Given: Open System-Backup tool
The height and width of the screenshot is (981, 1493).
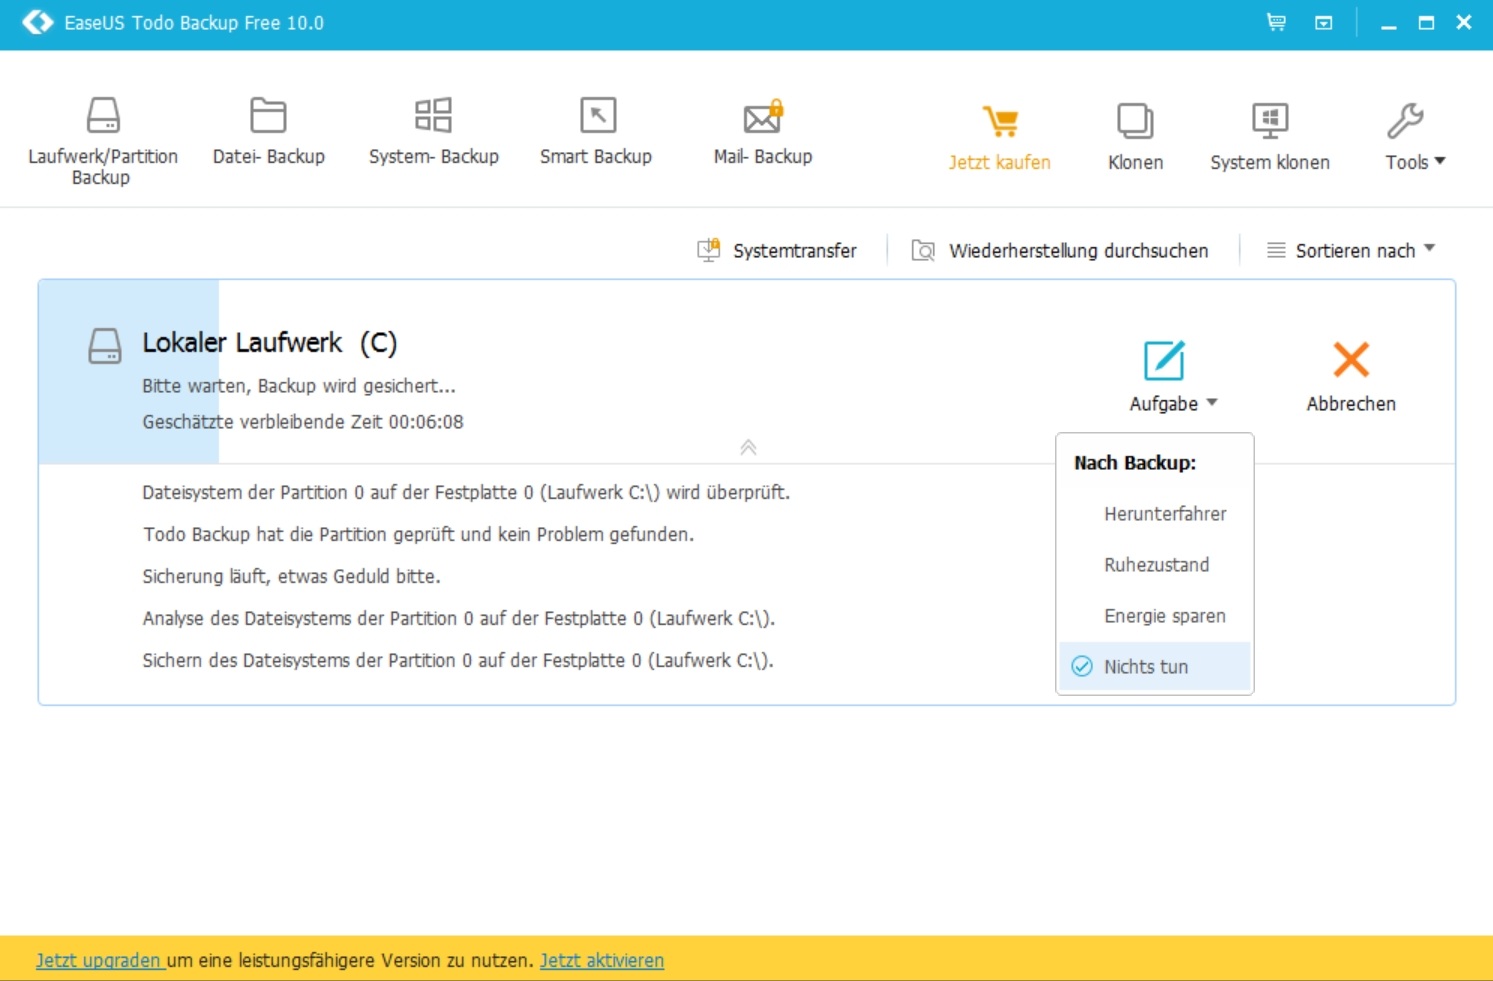Looking at the screenshot, I should click(433, 132).
